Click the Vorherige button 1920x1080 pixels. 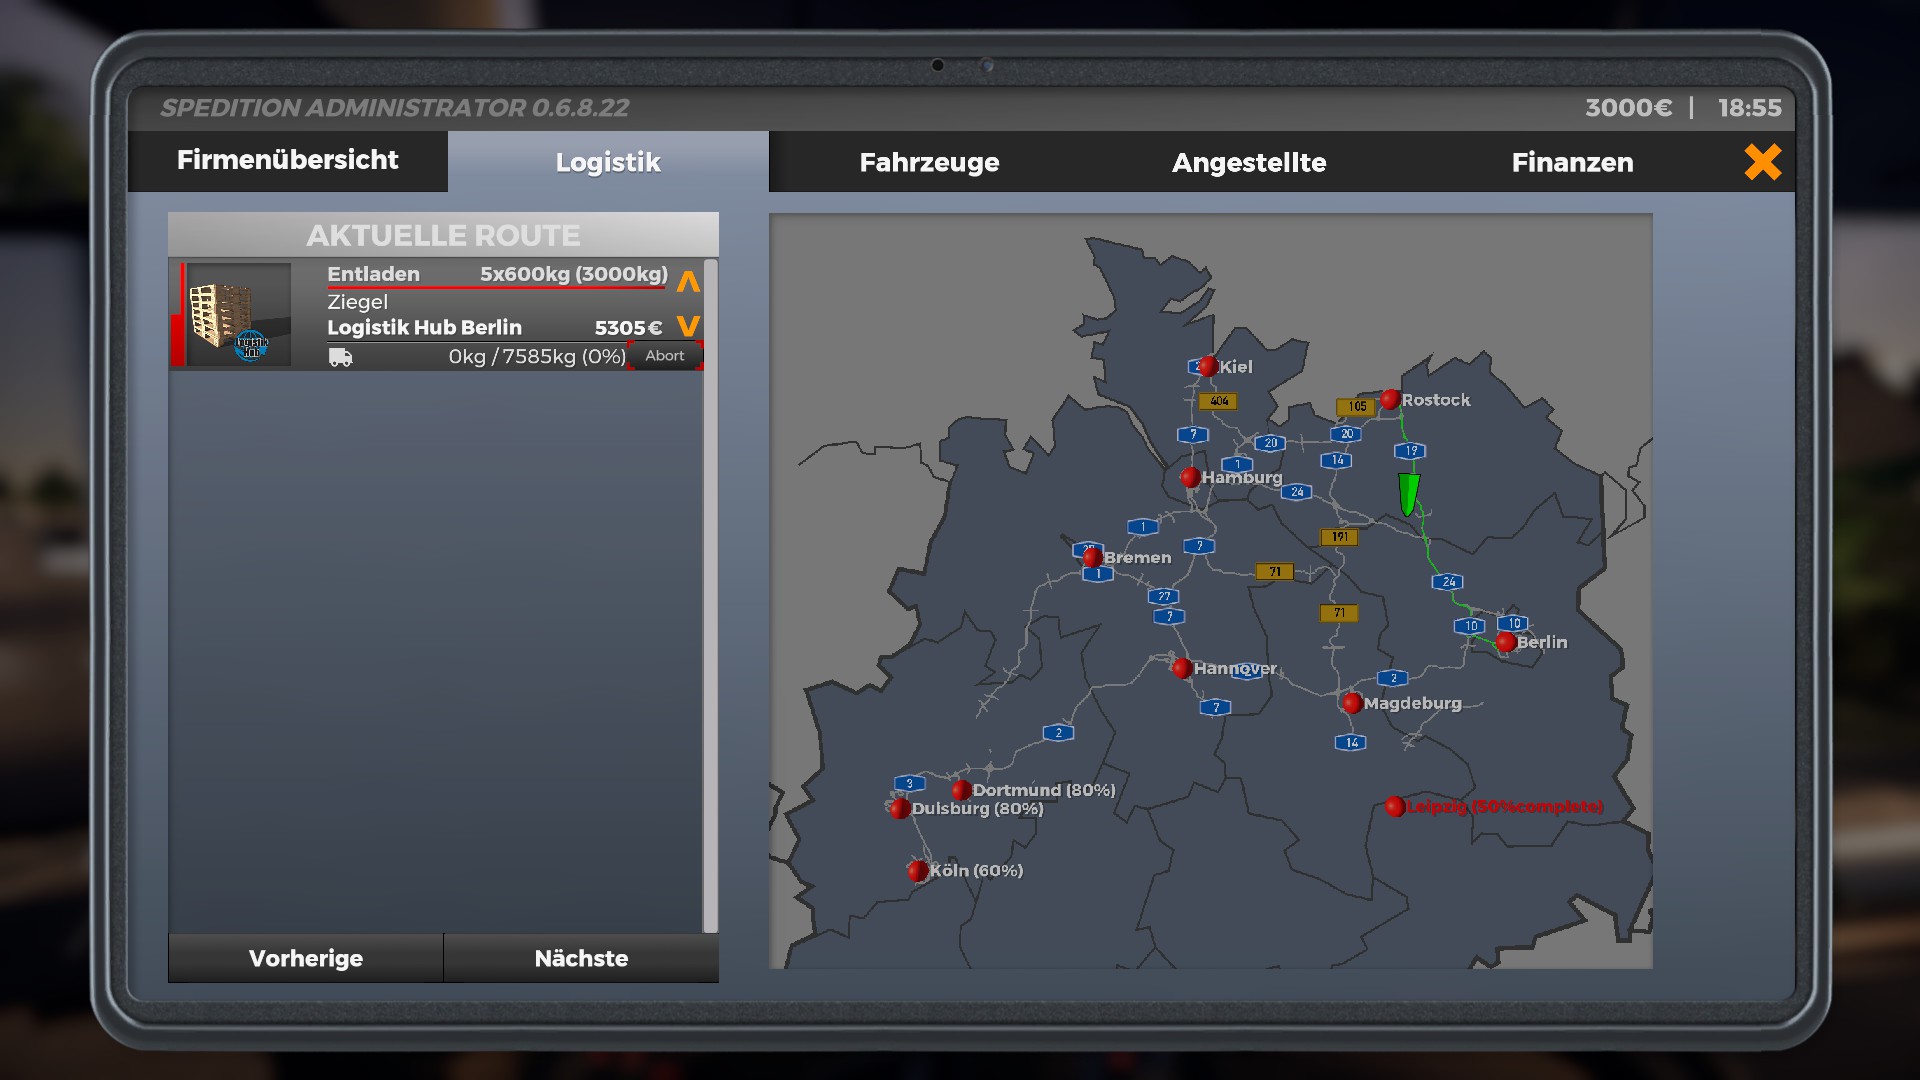tap(305, 958)
